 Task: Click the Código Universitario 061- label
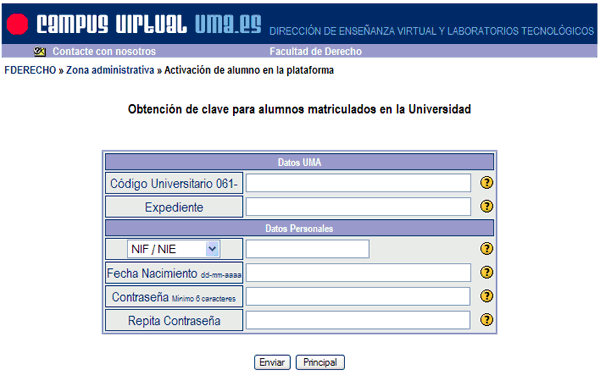pos(174,183)
